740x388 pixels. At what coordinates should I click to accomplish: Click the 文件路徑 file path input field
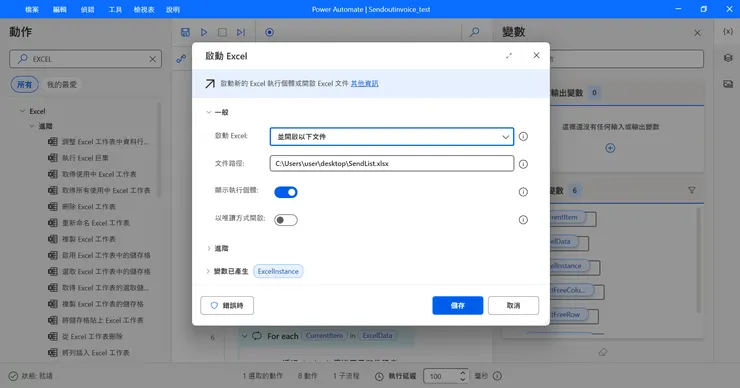(x=392, y=163)
